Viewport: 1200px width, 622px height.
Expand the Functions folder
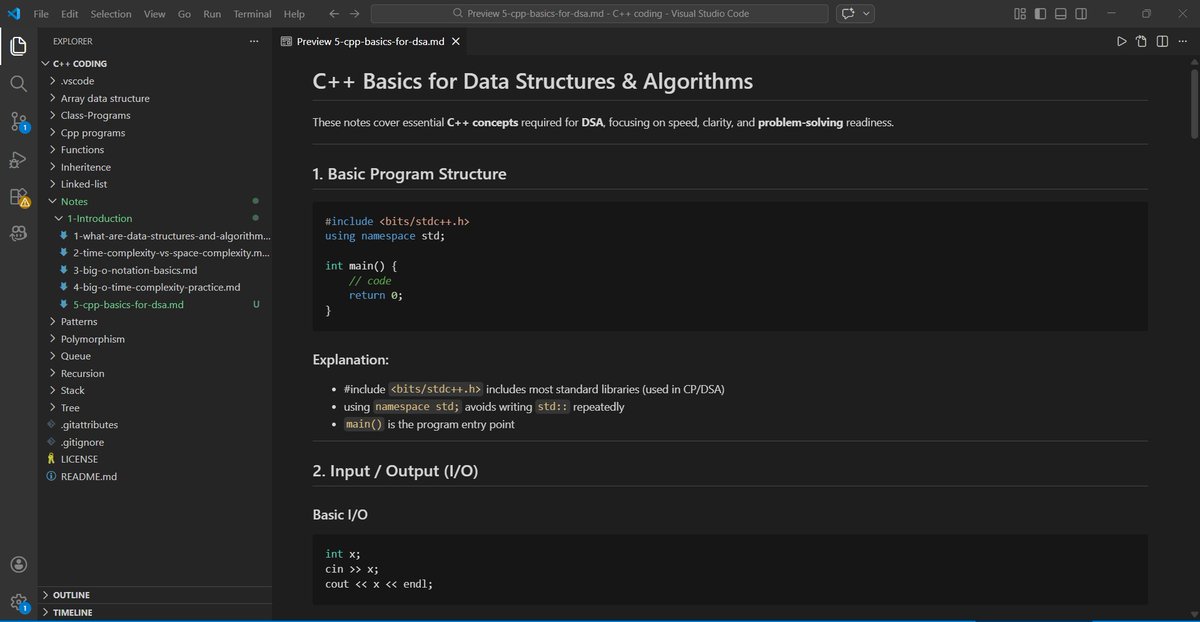155,149
